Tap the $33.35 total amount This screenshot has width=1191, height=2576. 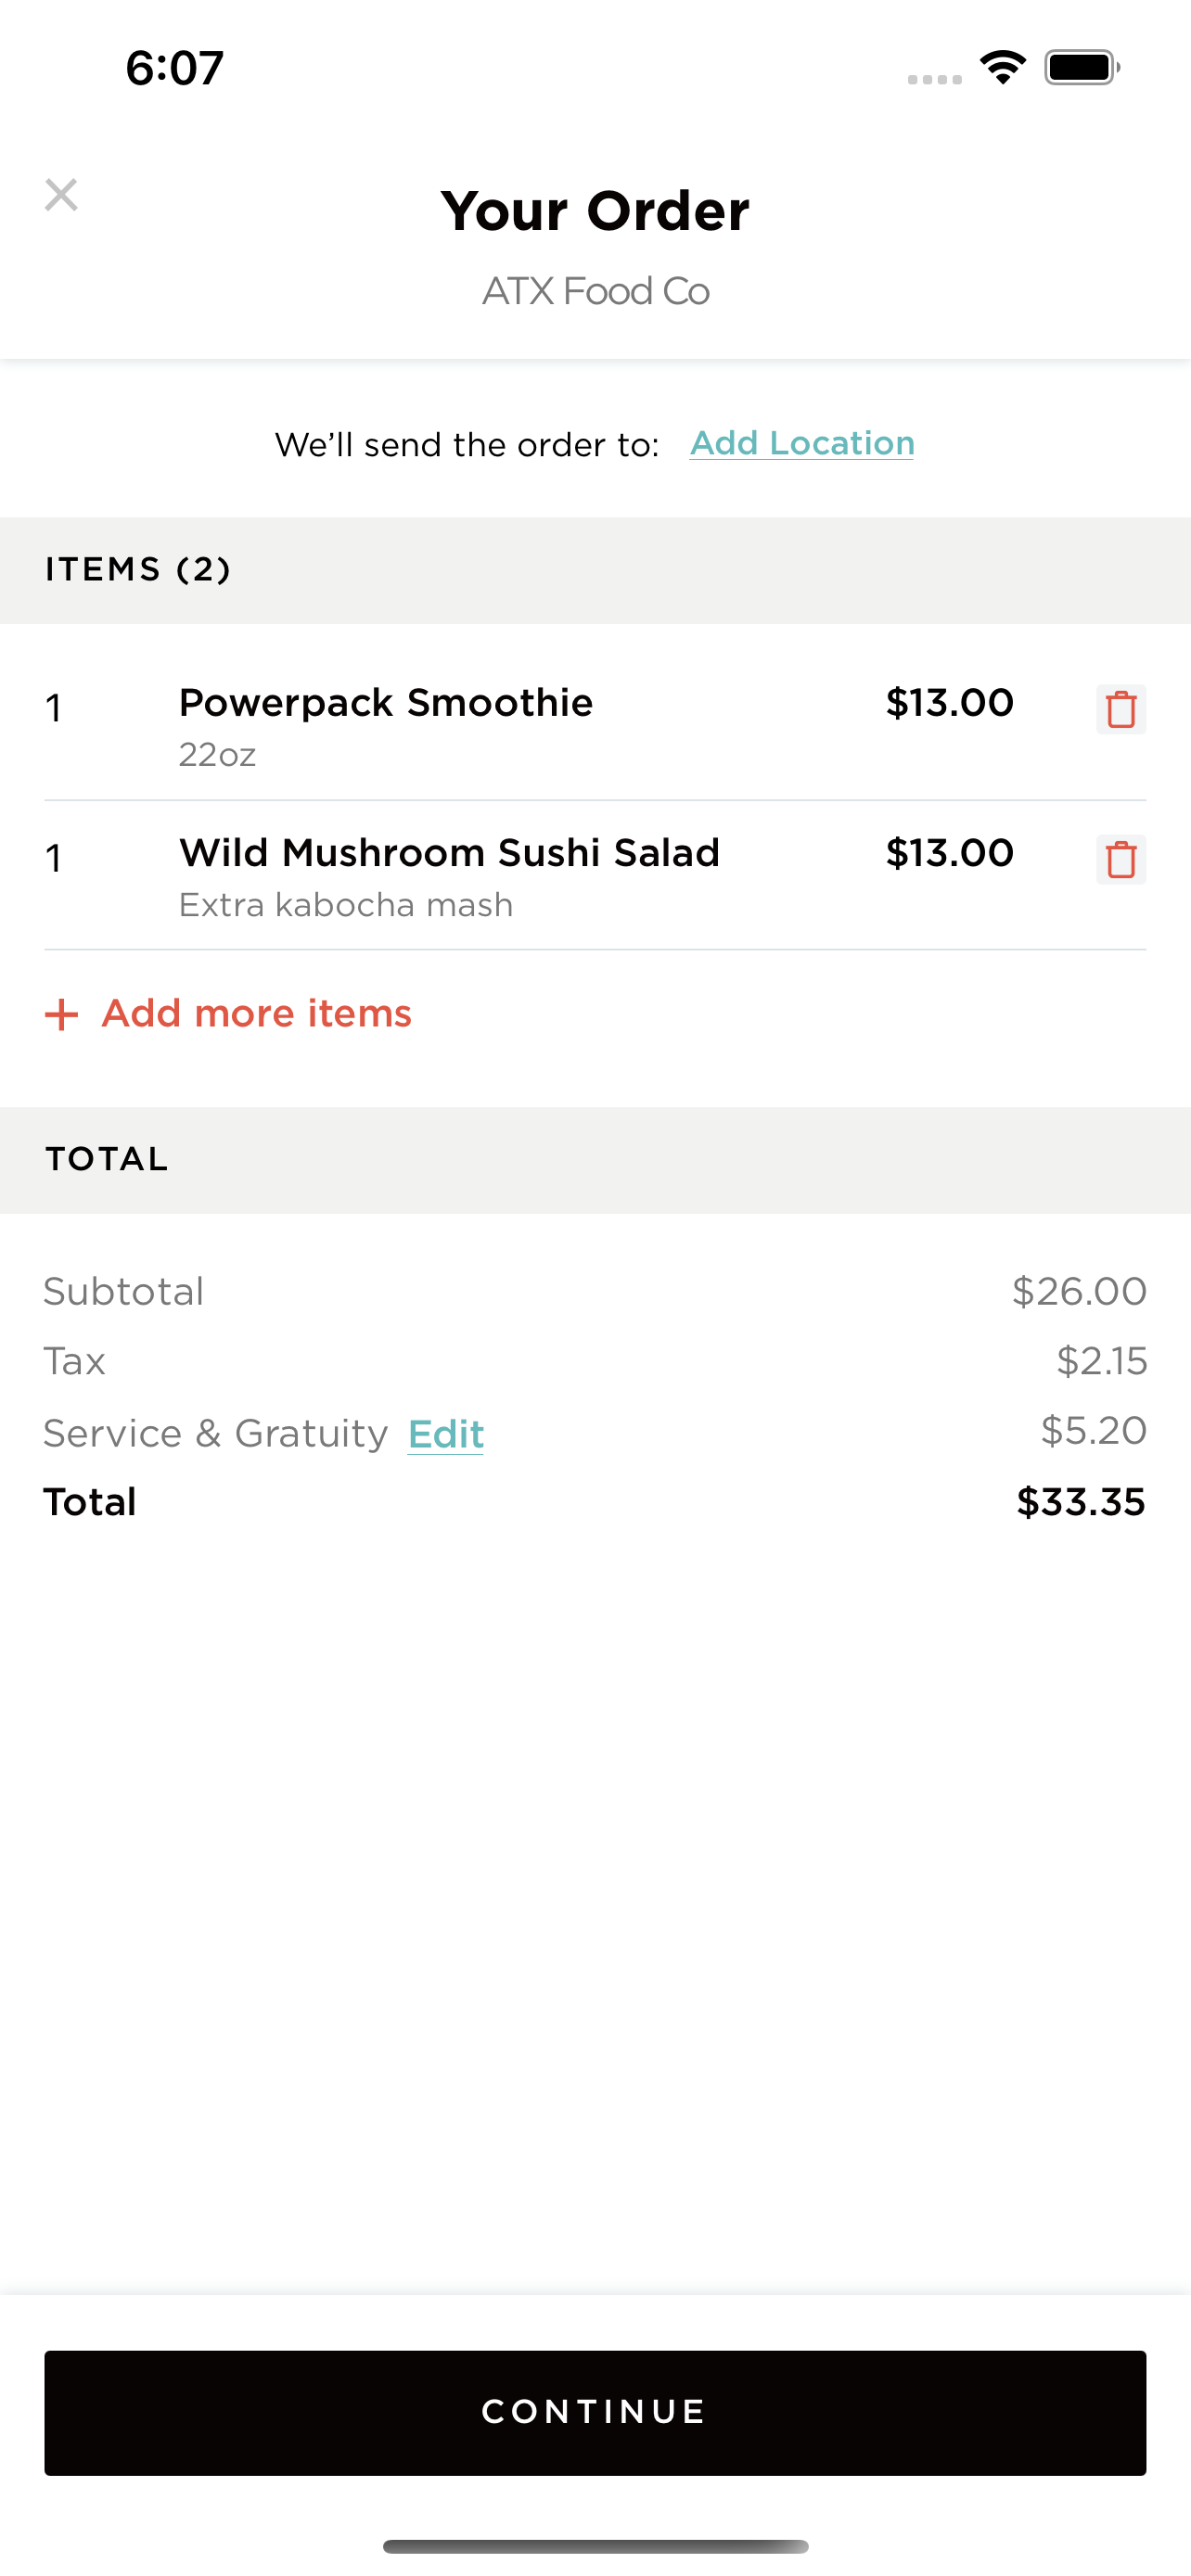click(1080, 1502)
